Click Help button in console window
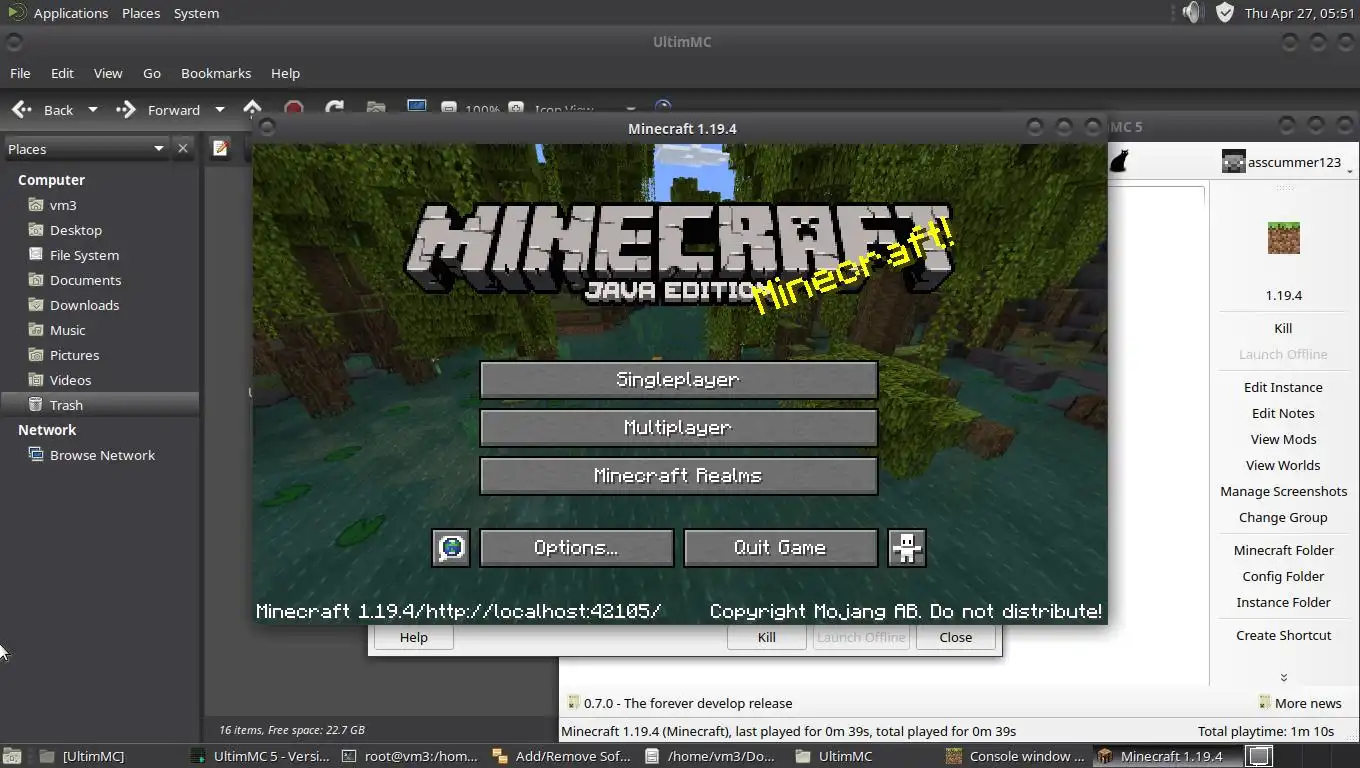1360x768 pixels. coord(414,637)
